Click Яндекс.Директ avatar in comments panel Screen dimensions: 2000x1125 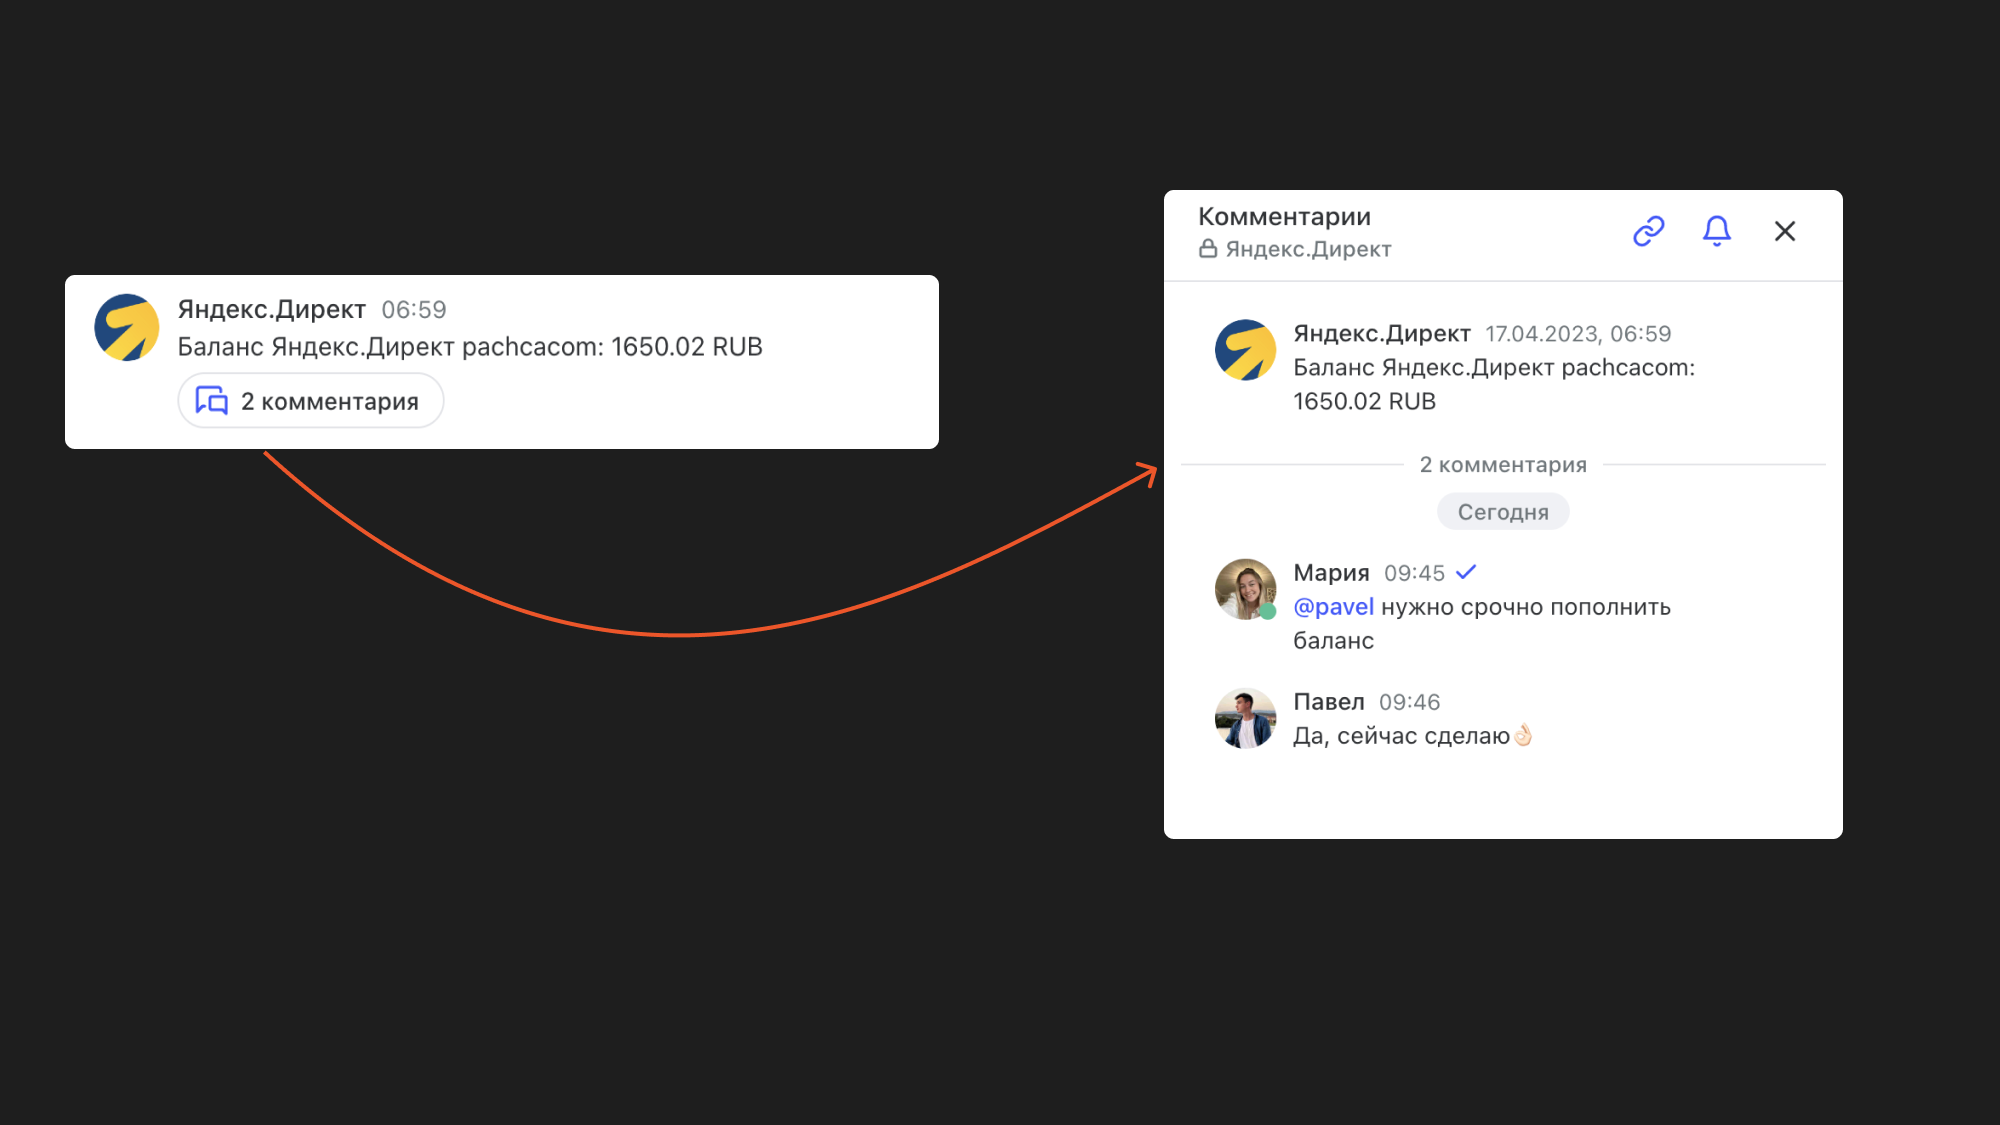[1245, 350]
